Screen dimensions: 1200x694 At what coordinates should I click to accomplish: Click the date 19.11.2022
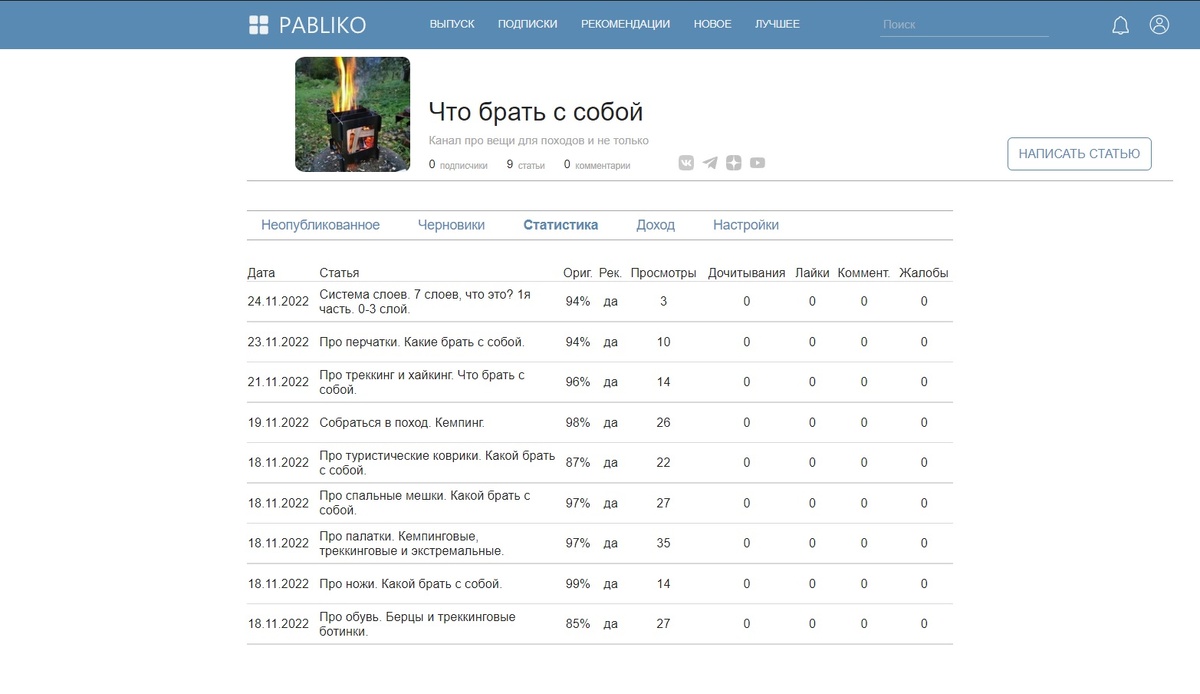[x=278, y=423]
